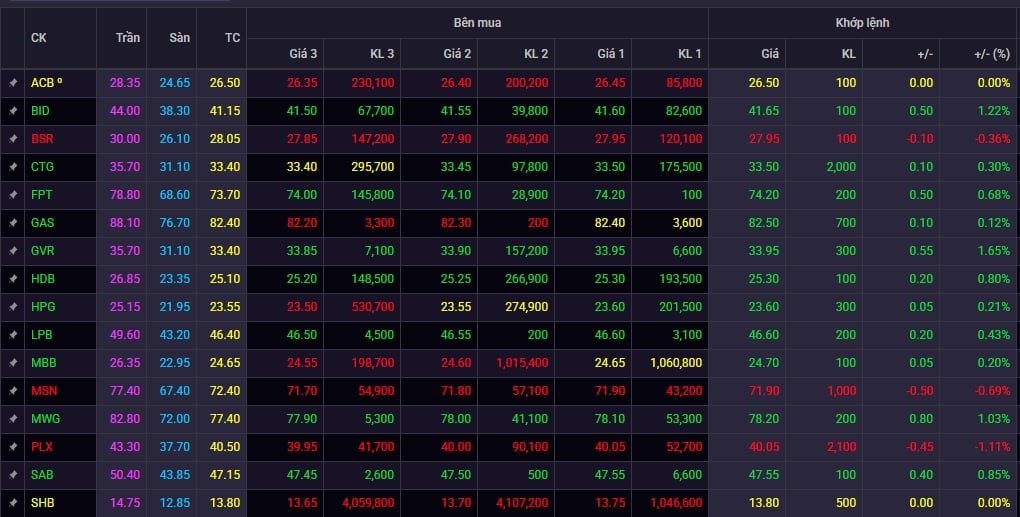Viewport: 1020px width, 517px height.
Task: Click SHB ticker symbol
Action: tap(42, 502)
